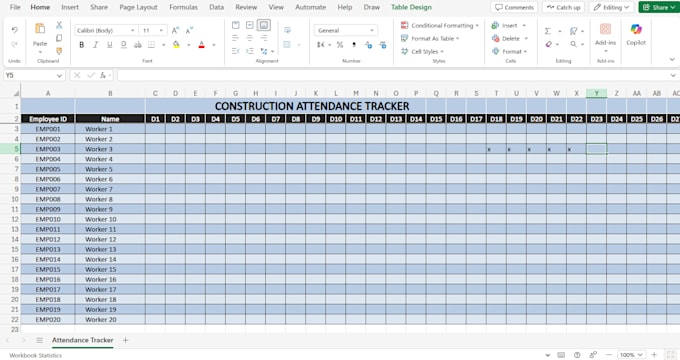Click the increase decimal icon
This screenshot has height=360, width=680.
(368, 45)
